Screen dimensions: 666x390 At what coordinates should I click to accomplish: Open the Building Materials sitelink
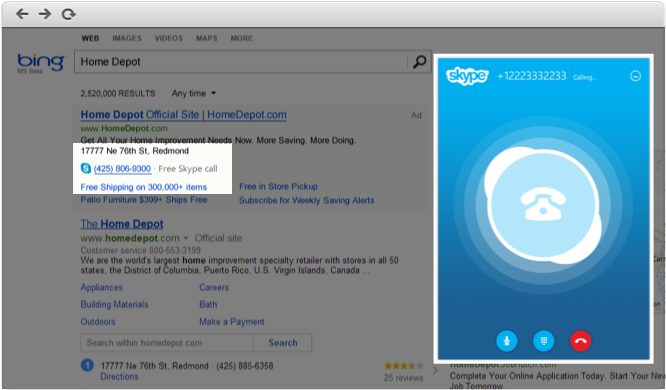[114, 304]
